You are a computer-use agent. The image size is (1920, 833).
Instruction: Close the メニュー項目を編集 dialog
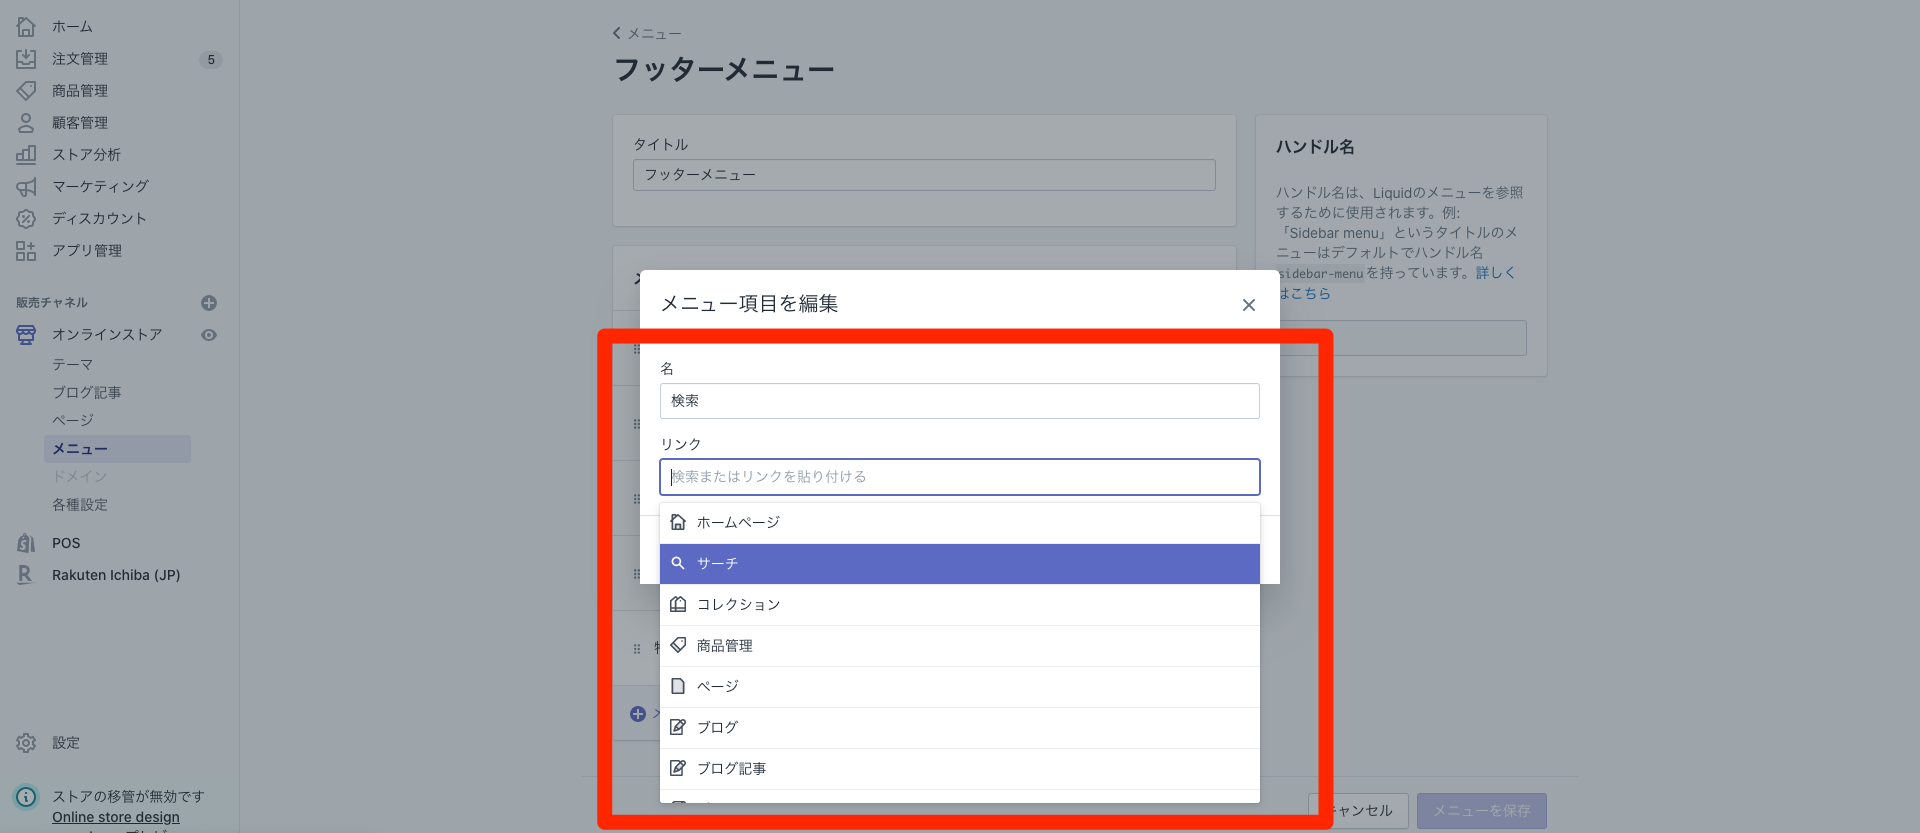1249,305
